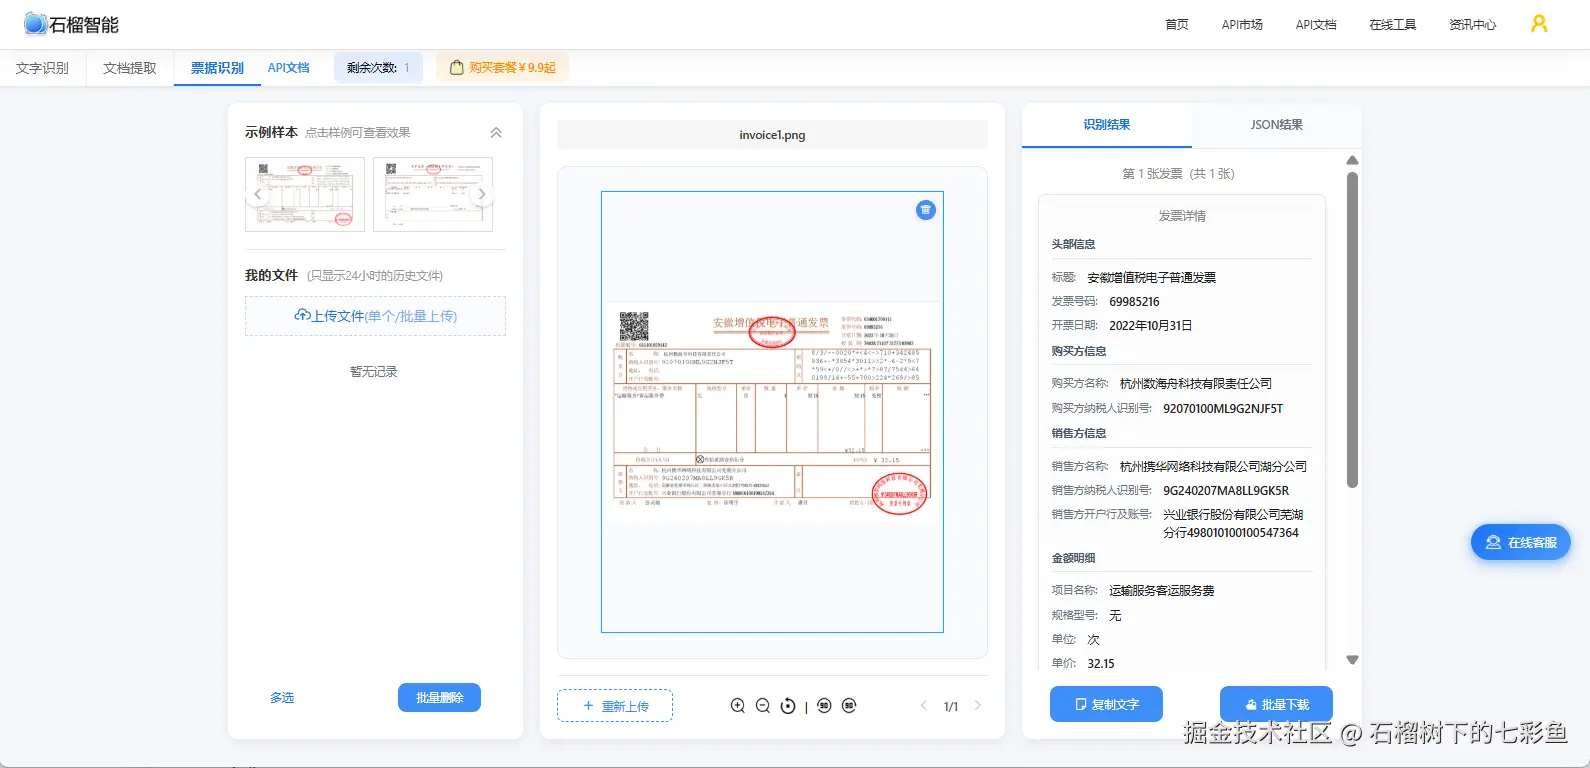The width and height of the screenshot is (1590, 768).
Task: Reset the invoice preview rotation
Action: point(788,706)
